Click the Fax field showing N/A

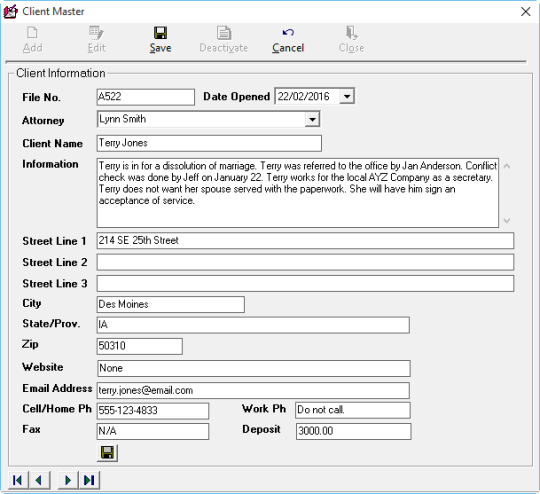pos(153,431)
